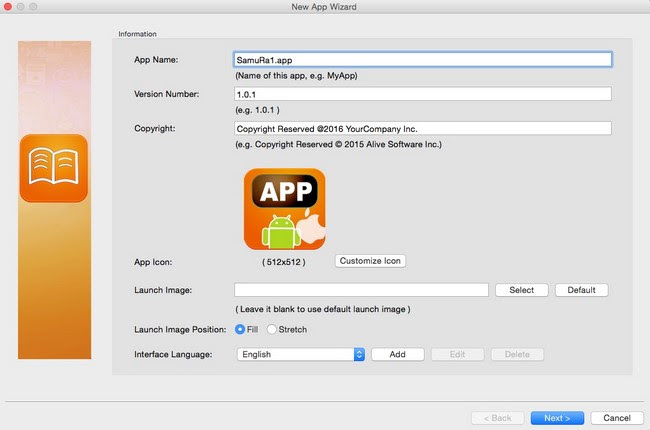This screenshot has height=430, width=650.
Task: Click the disabled < Back button
Action: pyautogui.click(x=497, y=418)
